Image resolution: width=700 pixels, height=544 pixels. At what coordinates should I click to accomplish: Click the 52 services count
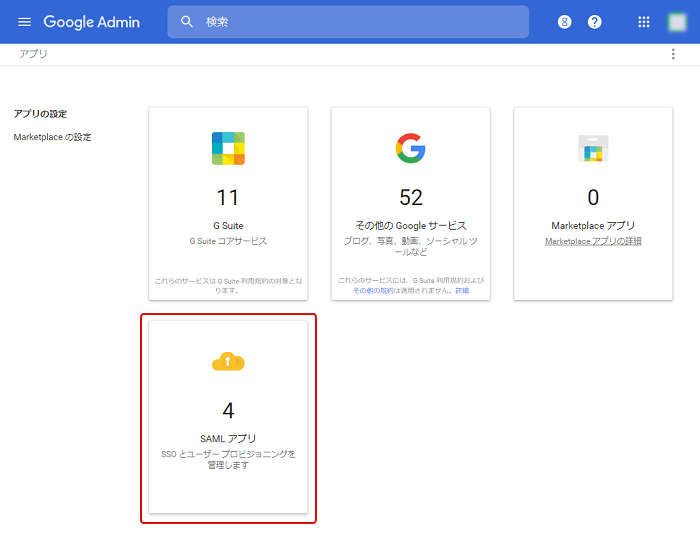[411, 197]
